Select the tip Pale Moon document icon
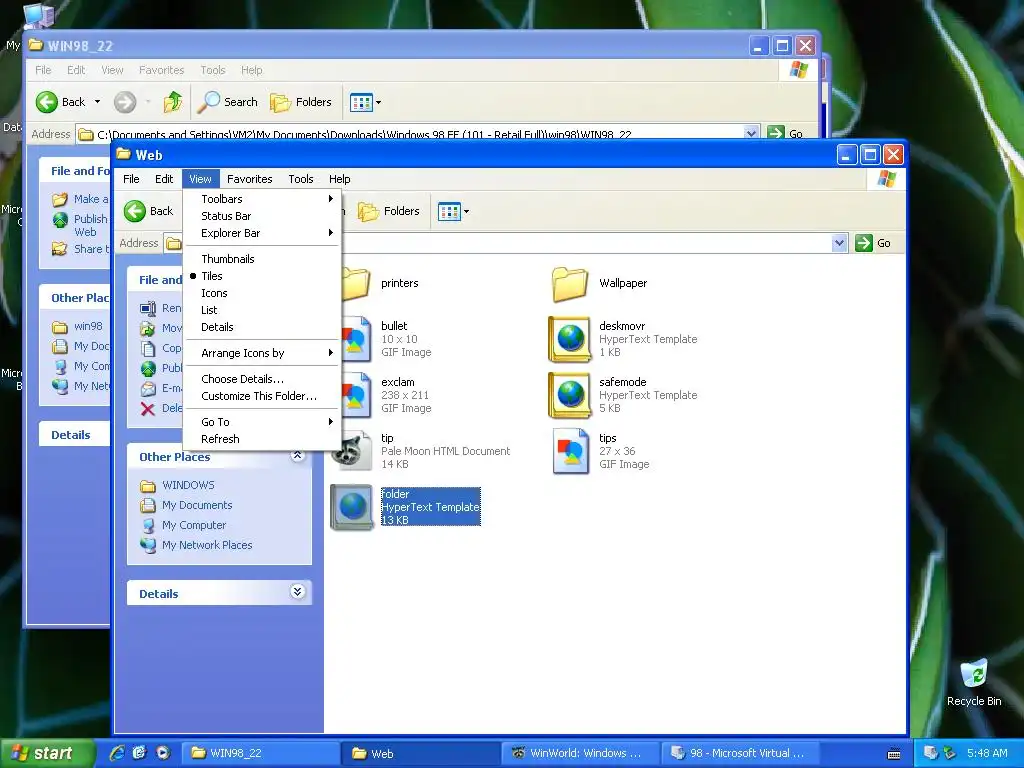The image size is (1024, 768). (351, 451)
